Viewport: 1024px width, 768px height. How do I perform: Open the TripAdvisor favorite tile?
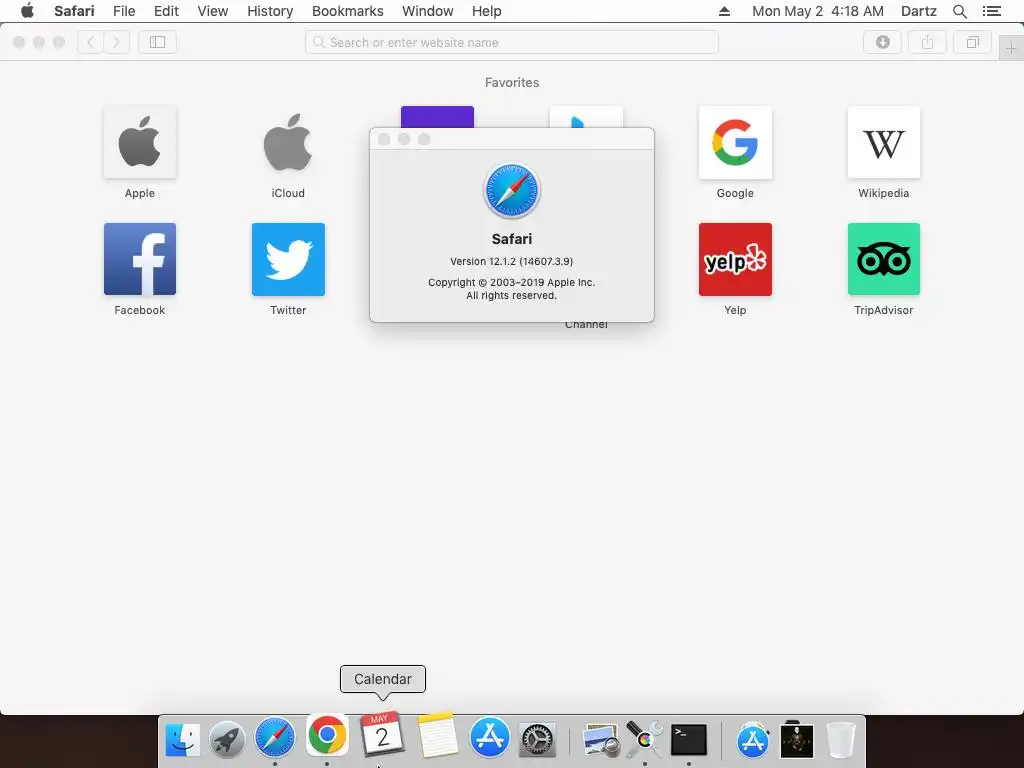coord(884,259)
